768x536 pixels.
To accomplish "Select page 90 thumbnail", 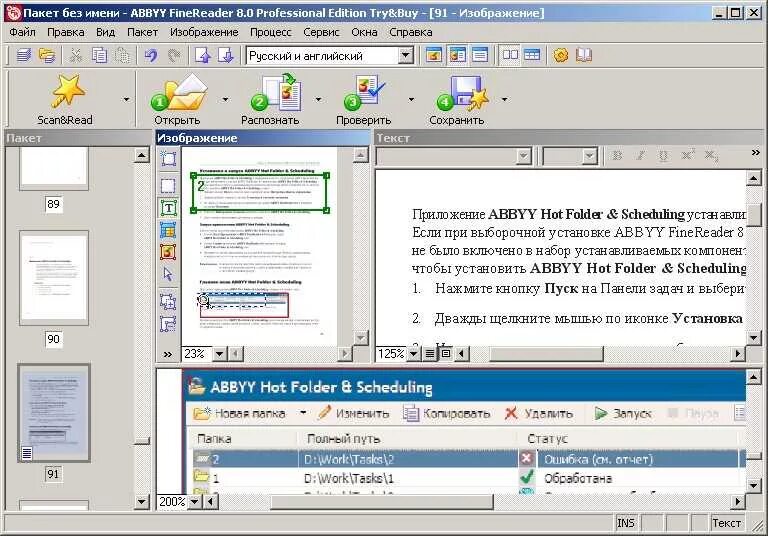I will point(54,278).
